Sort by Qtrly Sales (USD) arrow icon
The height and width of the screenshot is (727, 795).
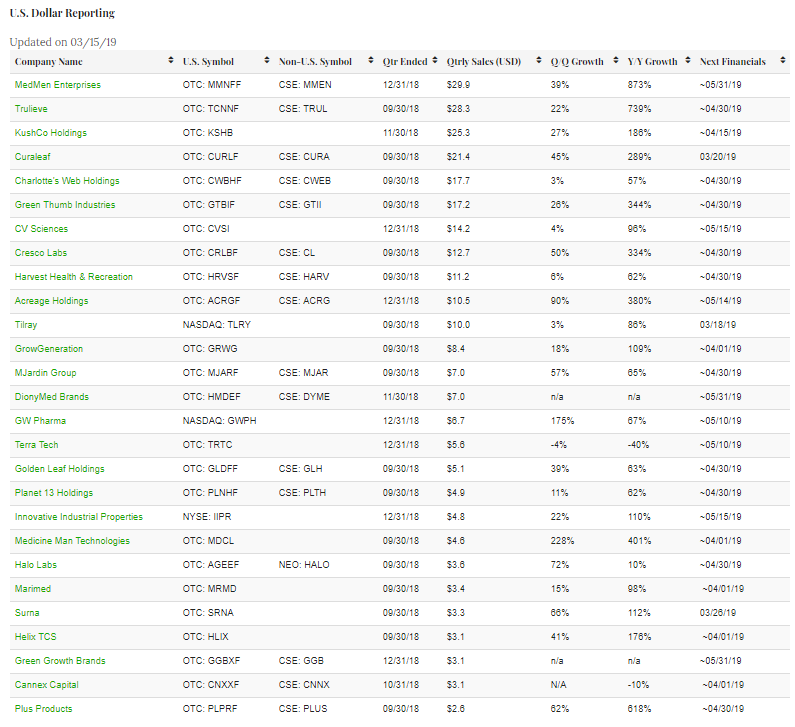tap(538, 62)
